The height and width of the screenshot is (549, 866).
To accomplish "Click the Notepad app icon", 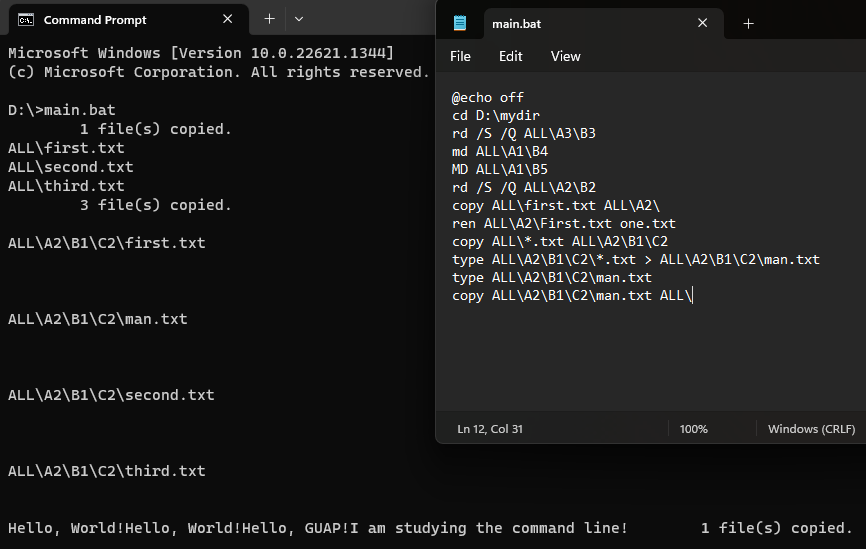I will pyautogui.click(x=460, y=23).
